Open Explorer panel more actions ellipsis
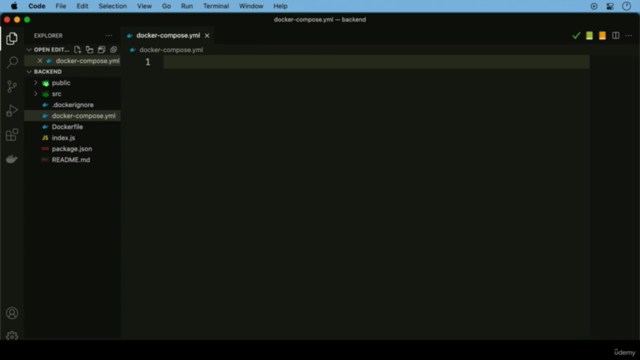 (109, 36)
